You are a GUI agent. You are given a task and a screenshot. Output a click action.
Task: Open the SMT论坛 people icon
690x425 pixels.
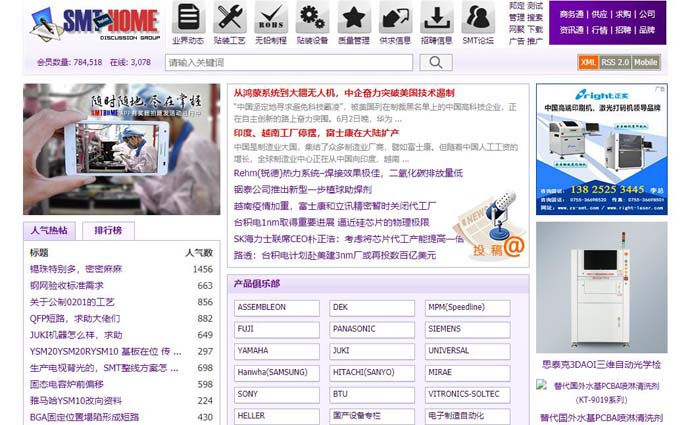(478, 17)
